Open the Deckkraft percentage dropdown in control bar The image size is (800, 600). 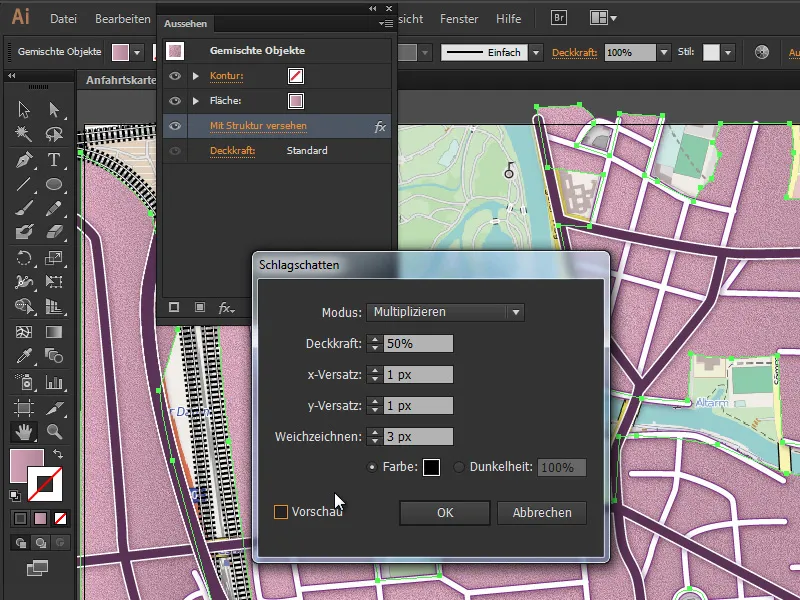point(664,52)
